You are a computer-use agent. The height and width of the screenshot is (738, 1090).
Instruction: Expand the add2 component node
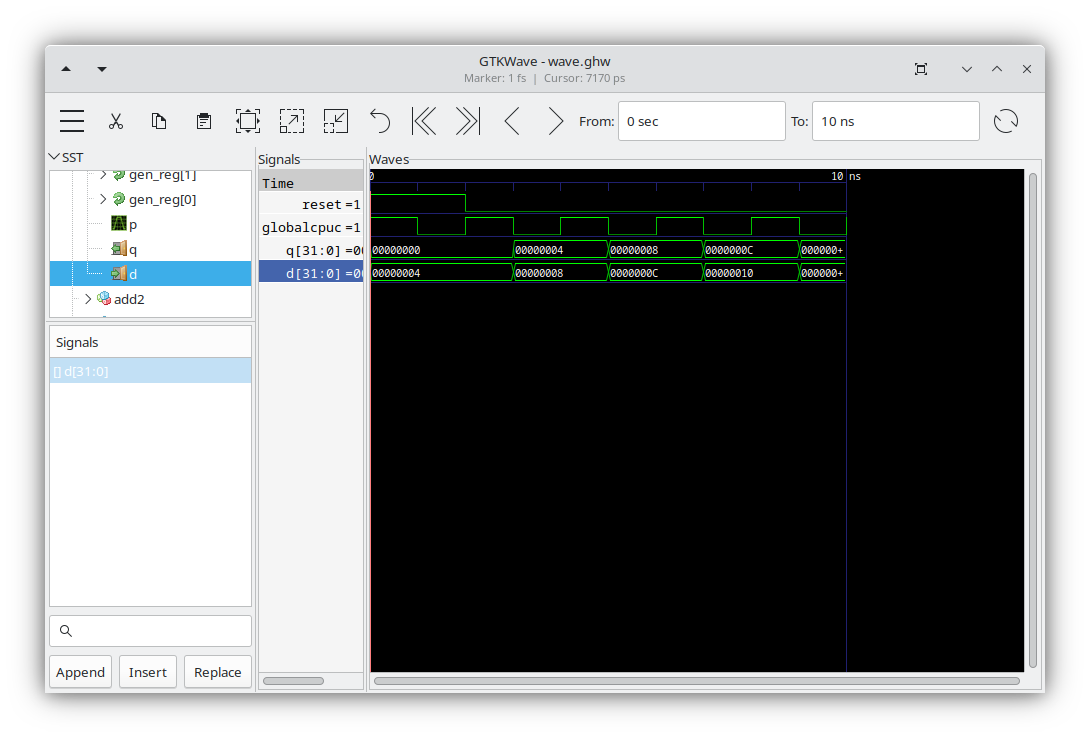pyautogui.click(x=87, y=298)
